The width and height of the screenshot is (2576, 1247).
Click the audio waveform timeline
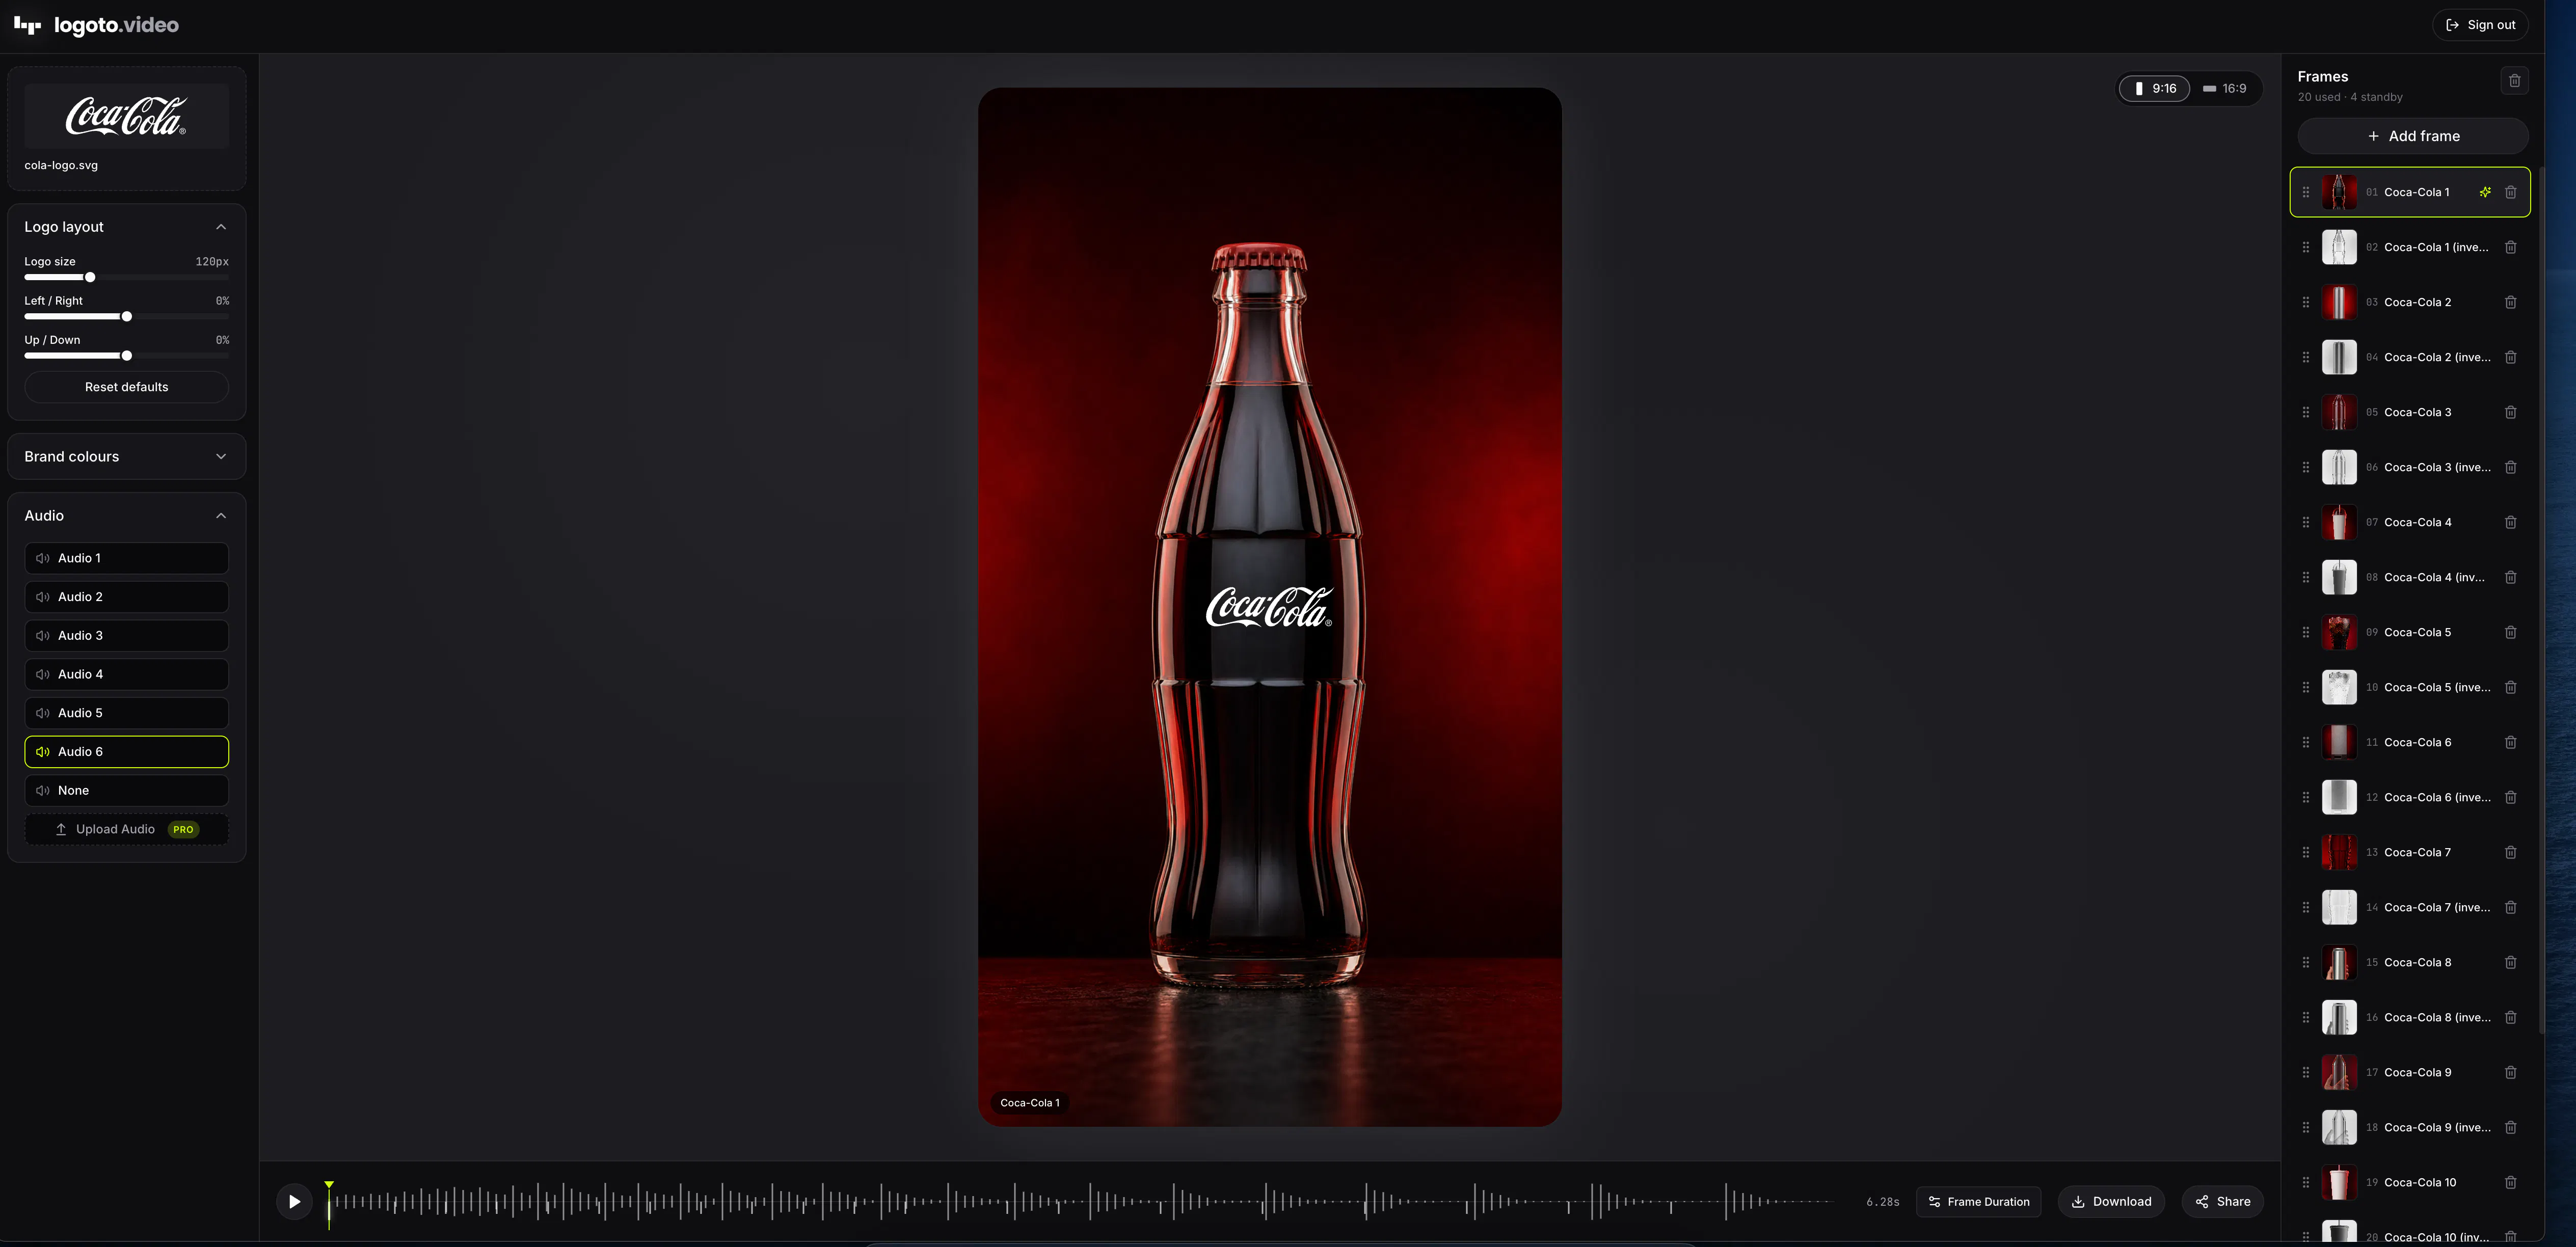point(1082,1202)
